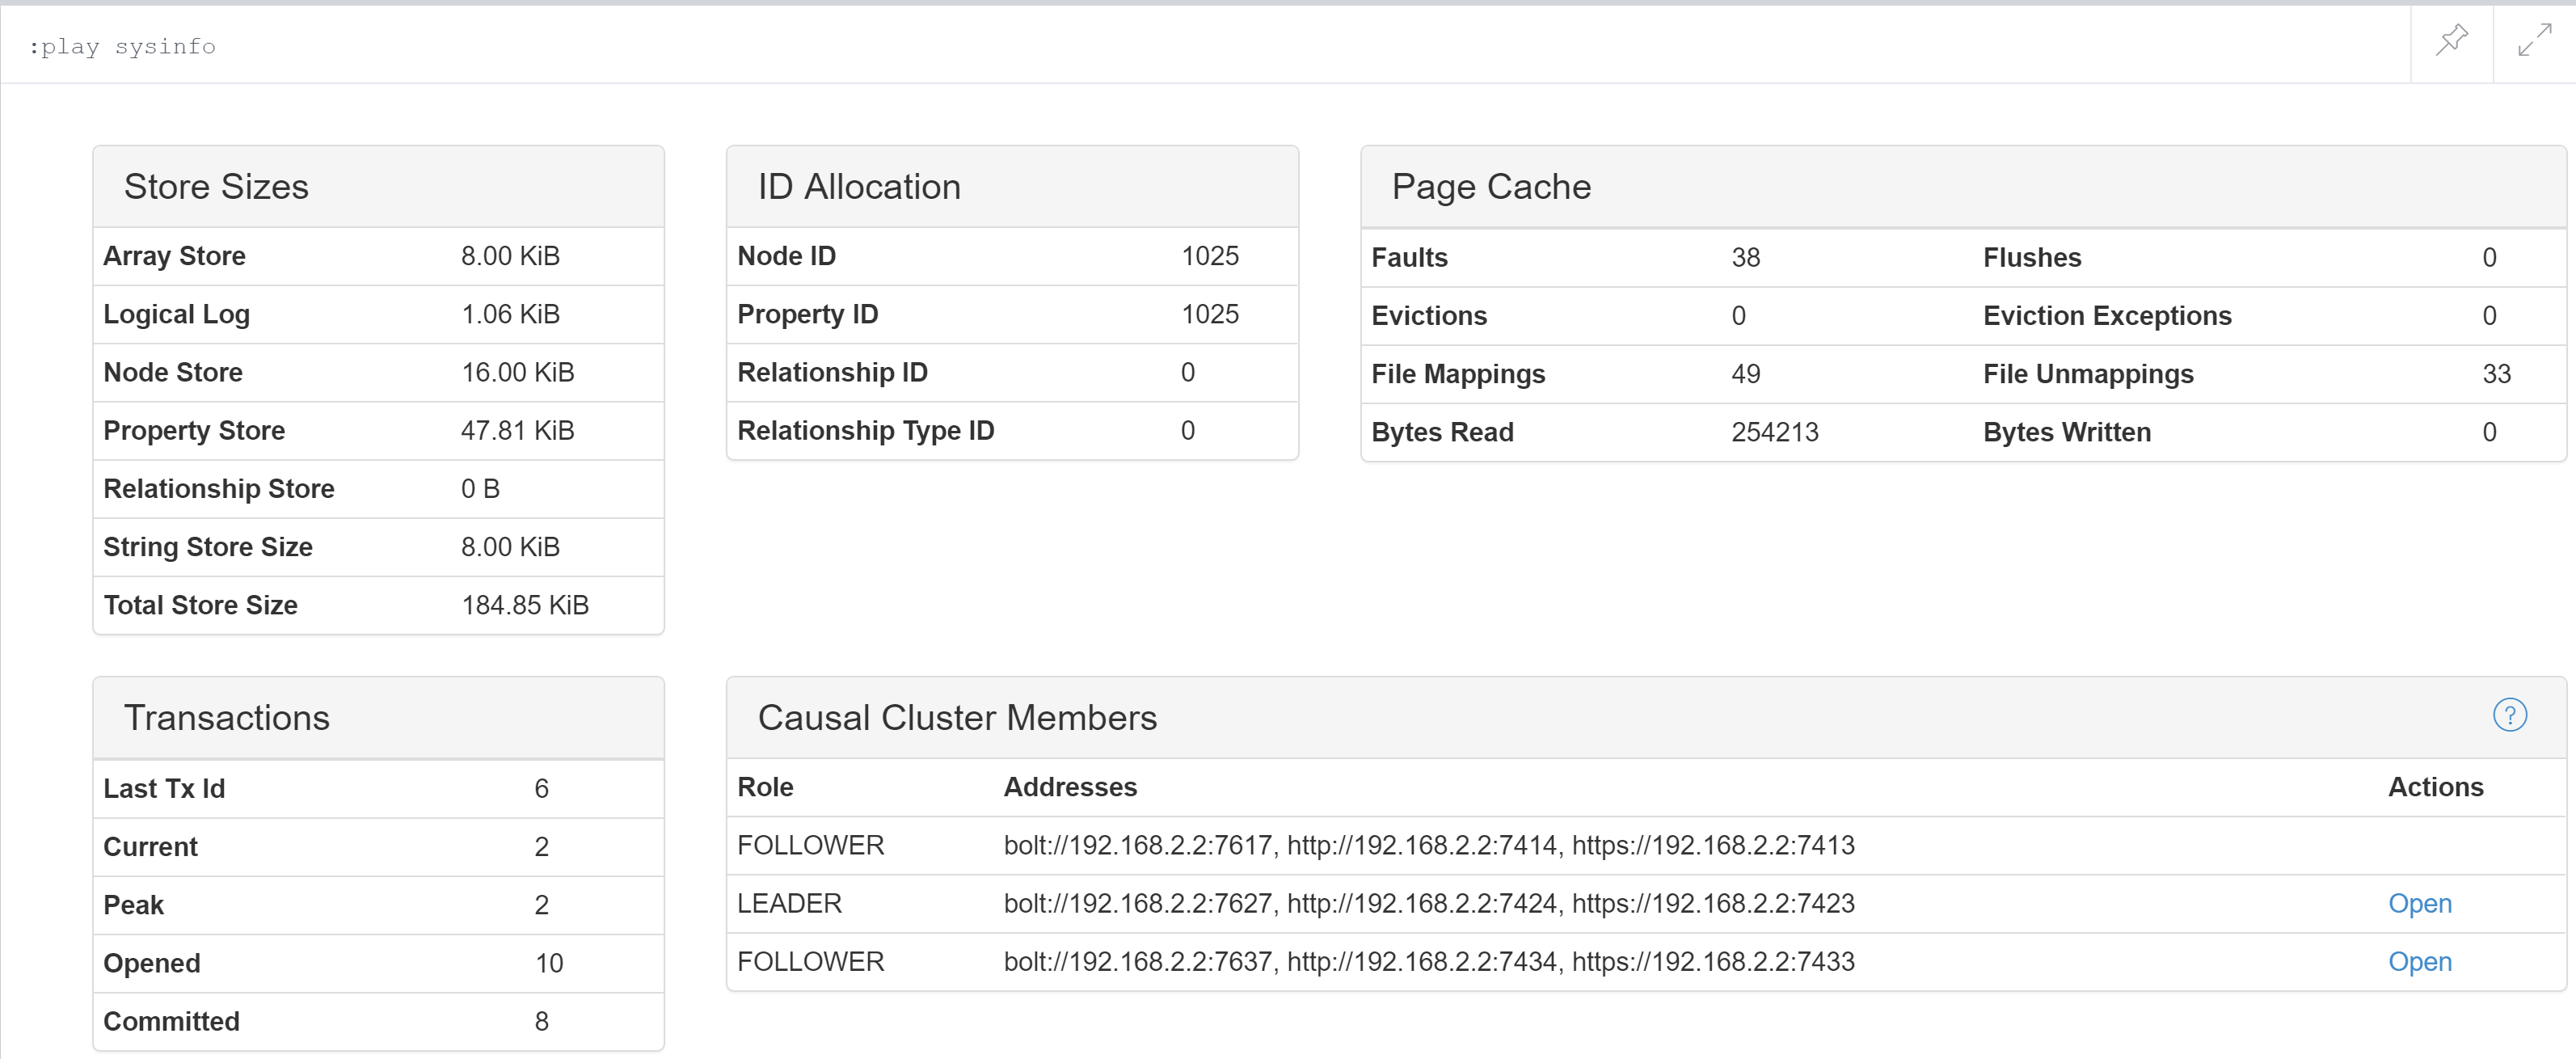Click the String Store Size value
The width and height of the screenshot is (2576, 1059).
pyautogui.click(x=510, y=546)
